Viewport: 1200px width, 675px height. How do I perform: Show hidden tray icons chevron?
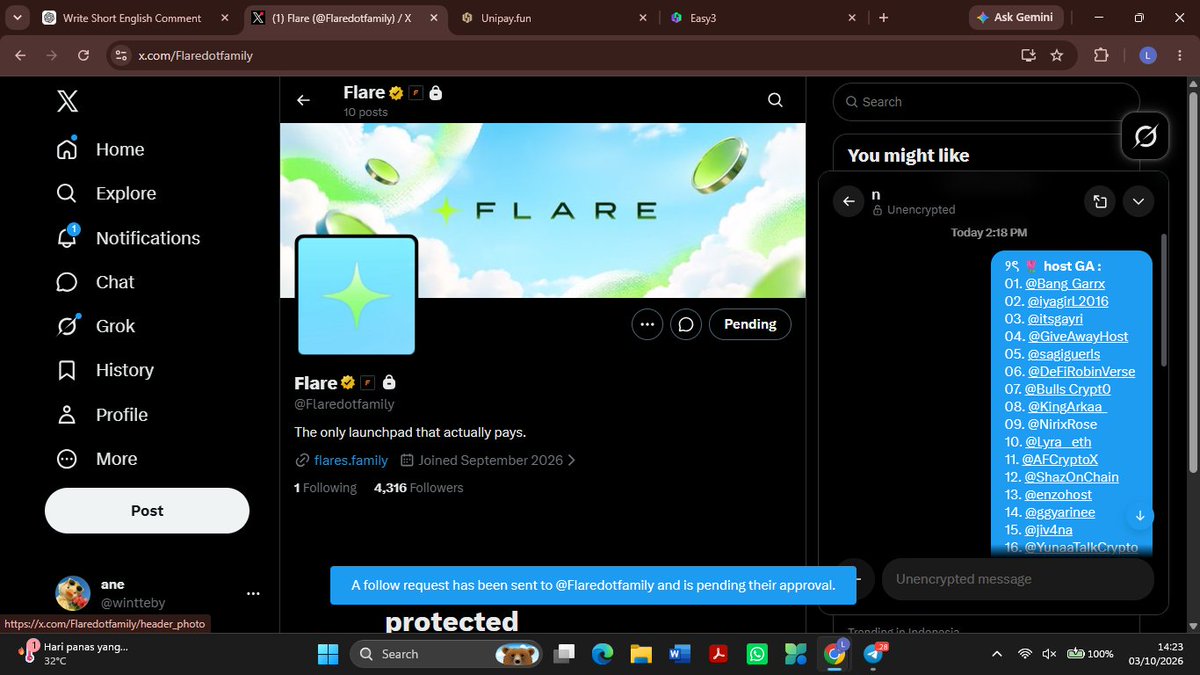995,654
